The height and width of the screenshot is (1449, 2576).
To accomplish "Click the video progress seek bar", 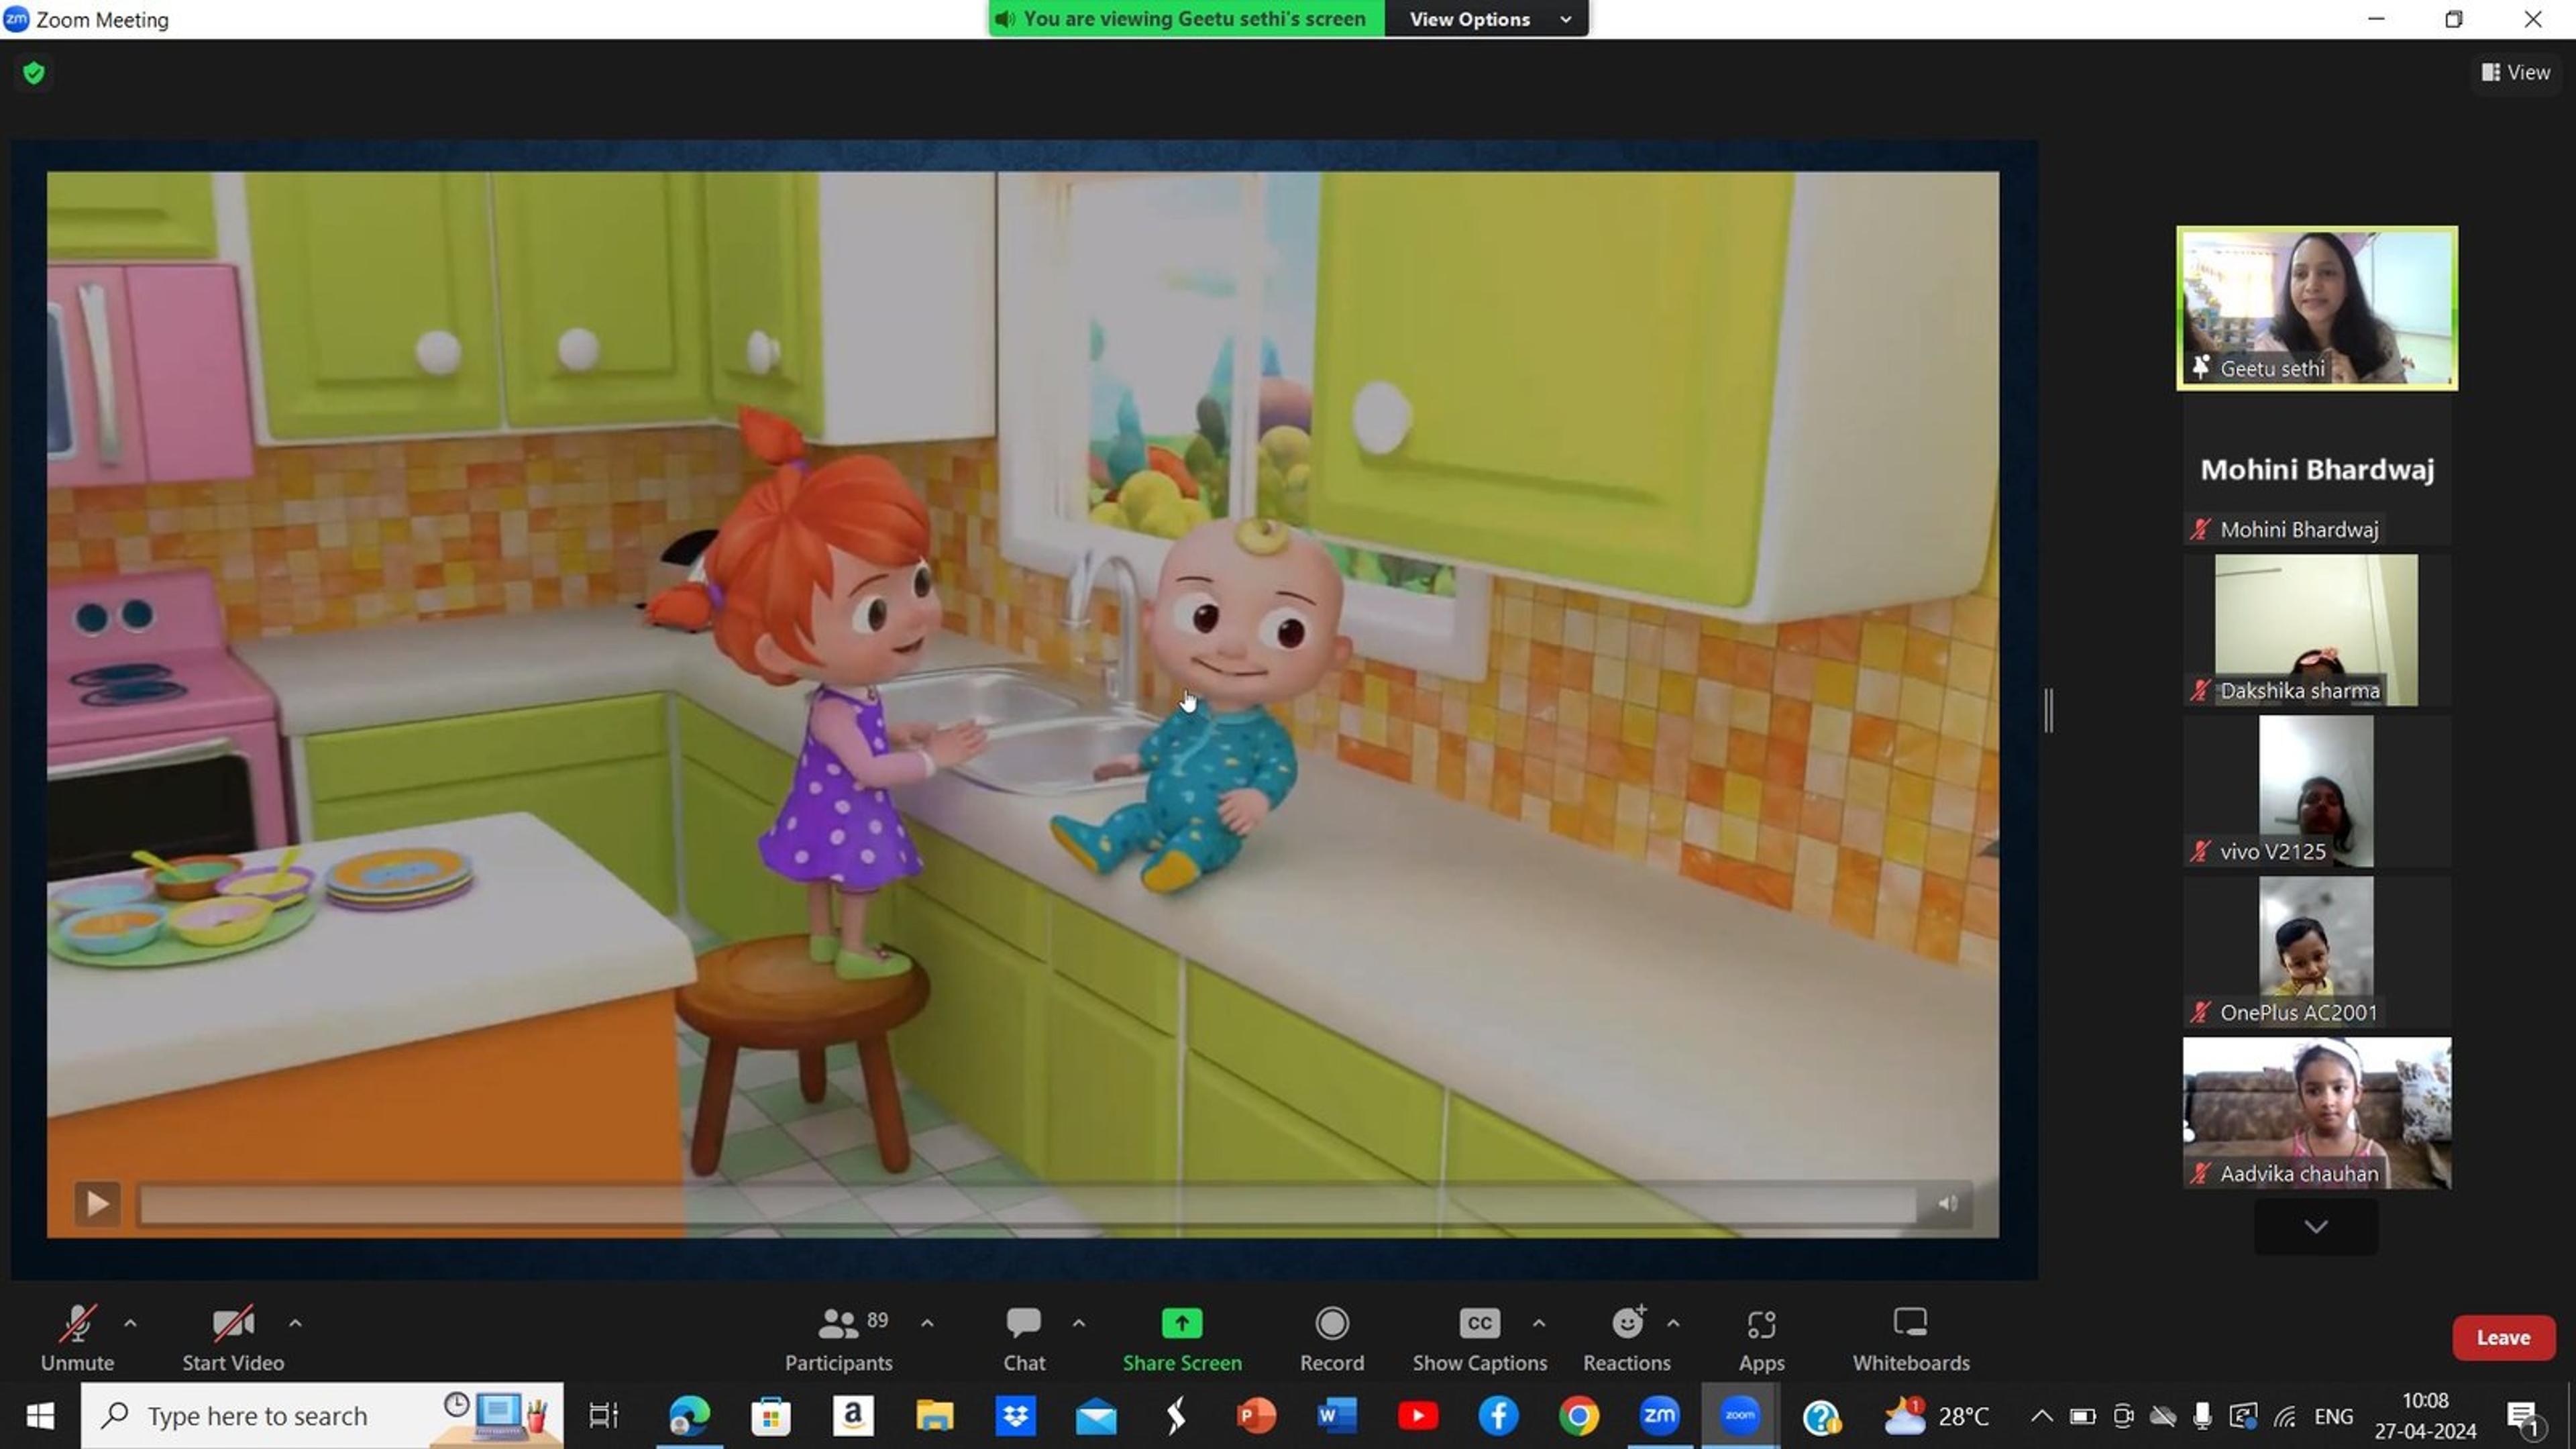I will (1028, 1204).
